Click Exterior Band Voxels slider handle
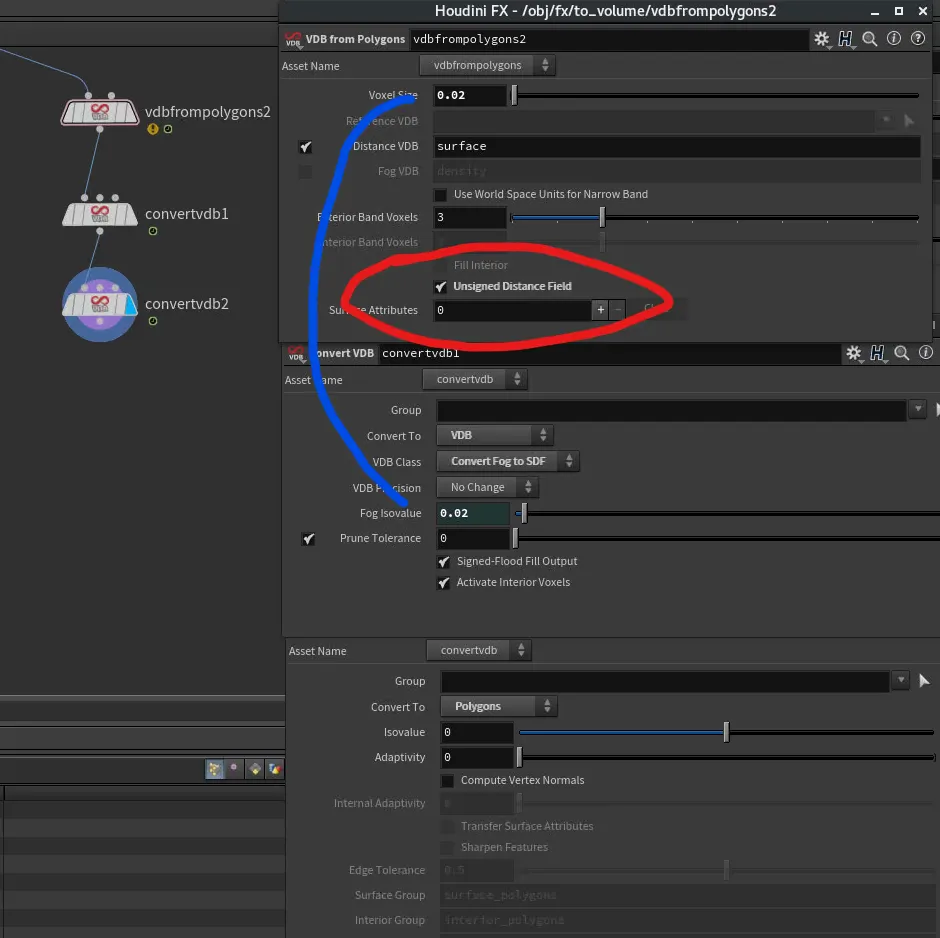This screenshot has height=938, width=940. (x=602, y=217)
